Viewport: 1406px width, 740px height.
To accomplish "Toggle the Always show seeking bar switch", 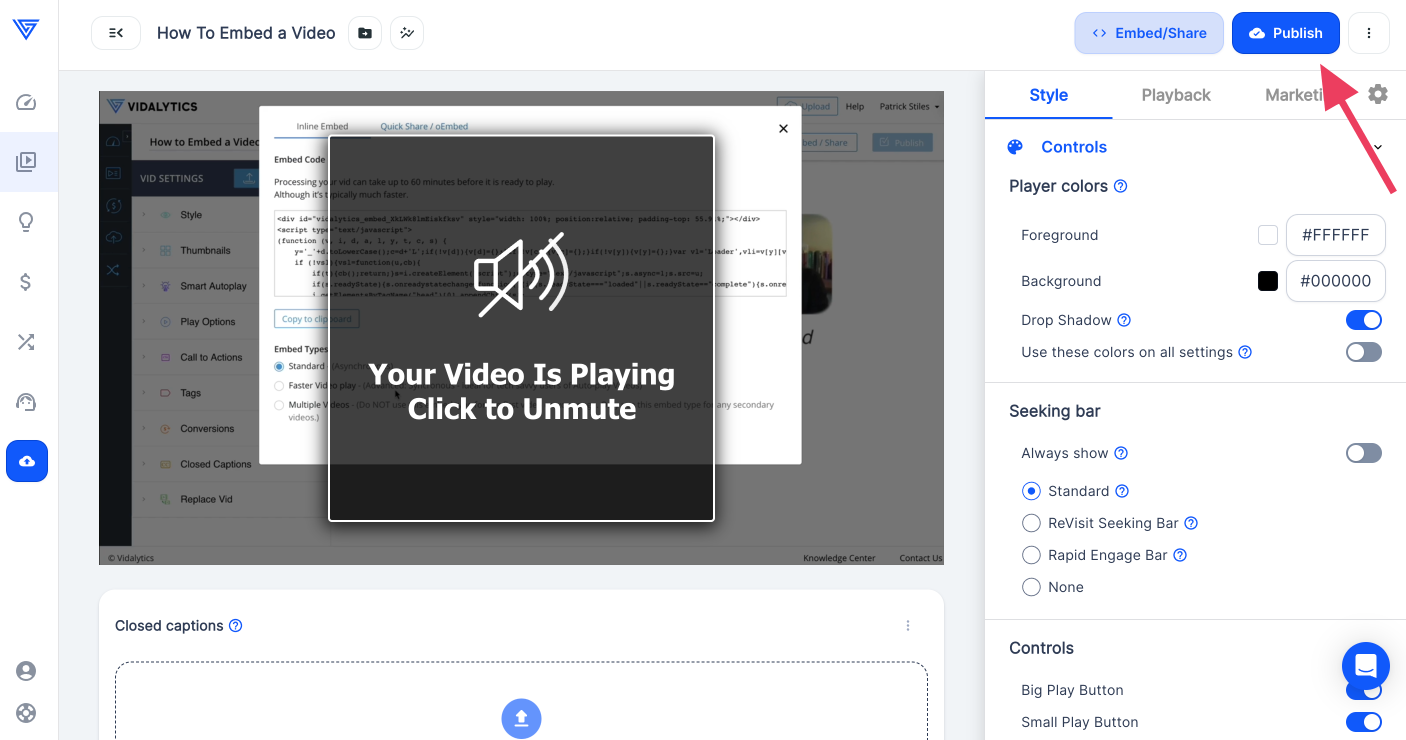I will click(x=1364, y=453).
